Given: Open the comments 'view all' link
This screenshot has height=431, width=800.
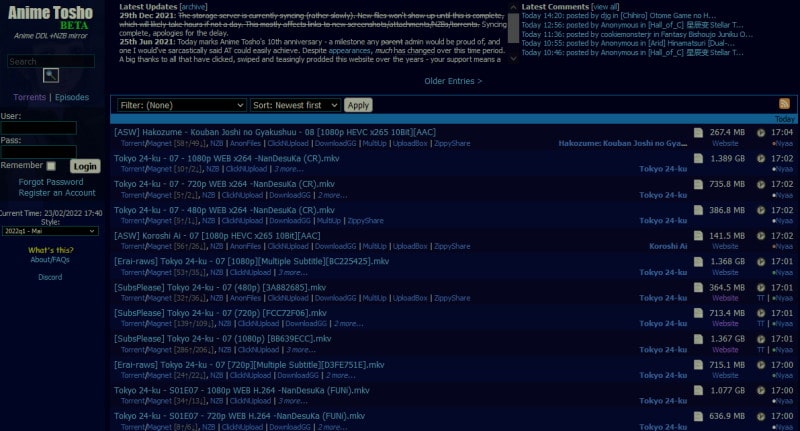Looking at the screenshot, I should pos(605,7).
